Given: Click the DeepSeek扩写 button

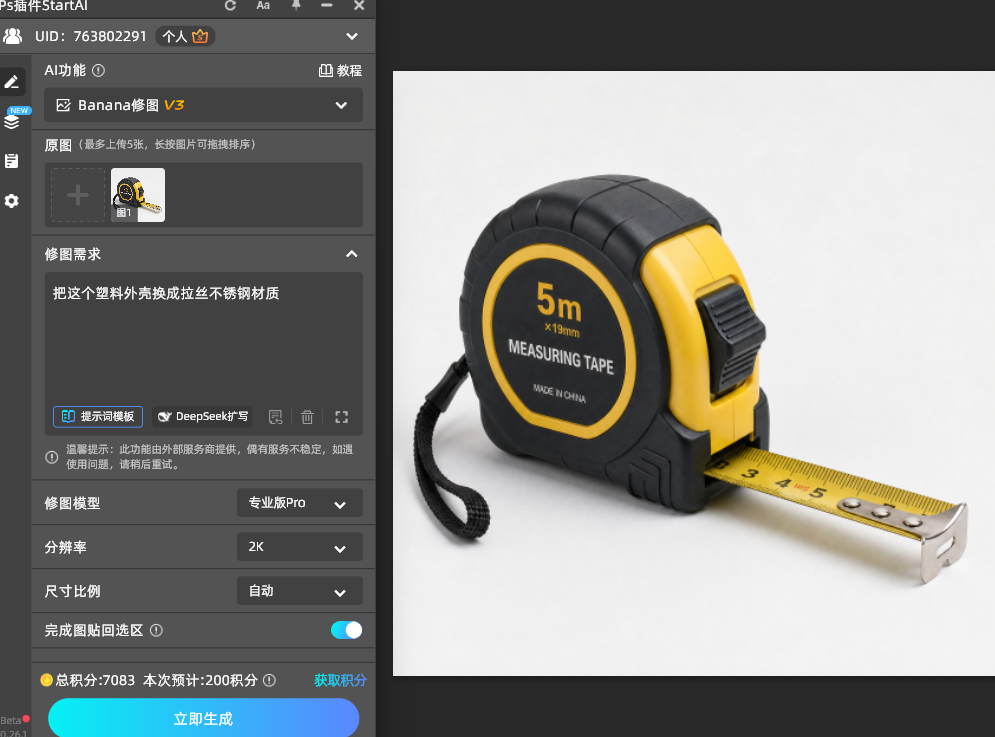Looking at the screenshot, I should (202, 416).
